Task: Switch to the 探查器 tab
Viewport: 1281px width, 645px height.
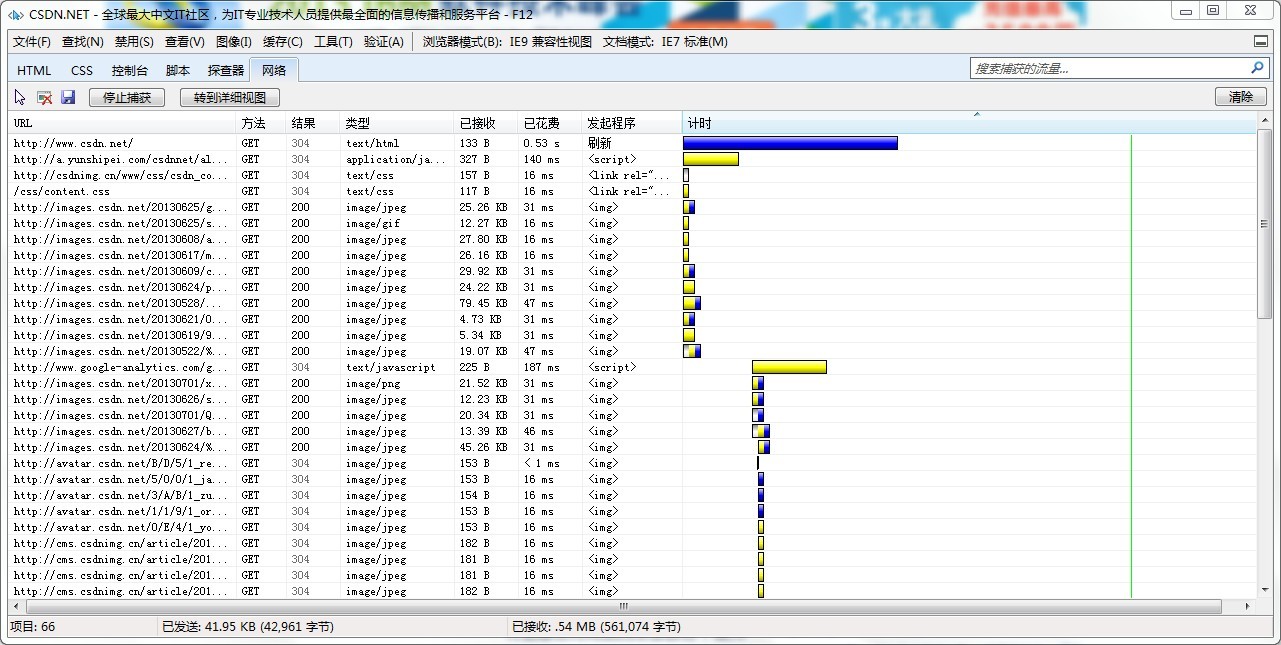Action: (x=226, y=71)
